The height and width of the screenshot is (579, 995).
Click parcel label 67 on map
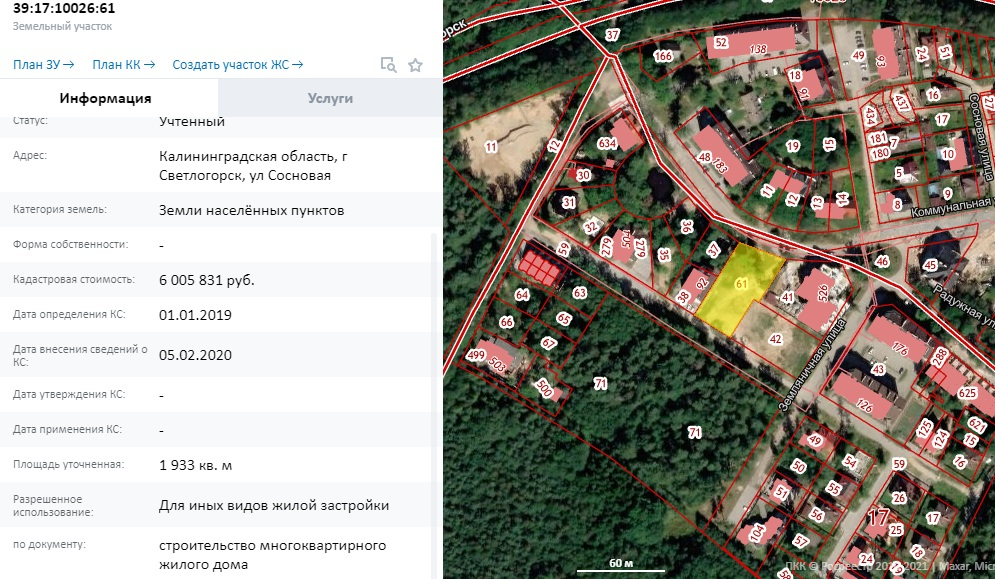click(x=548, y=343)
